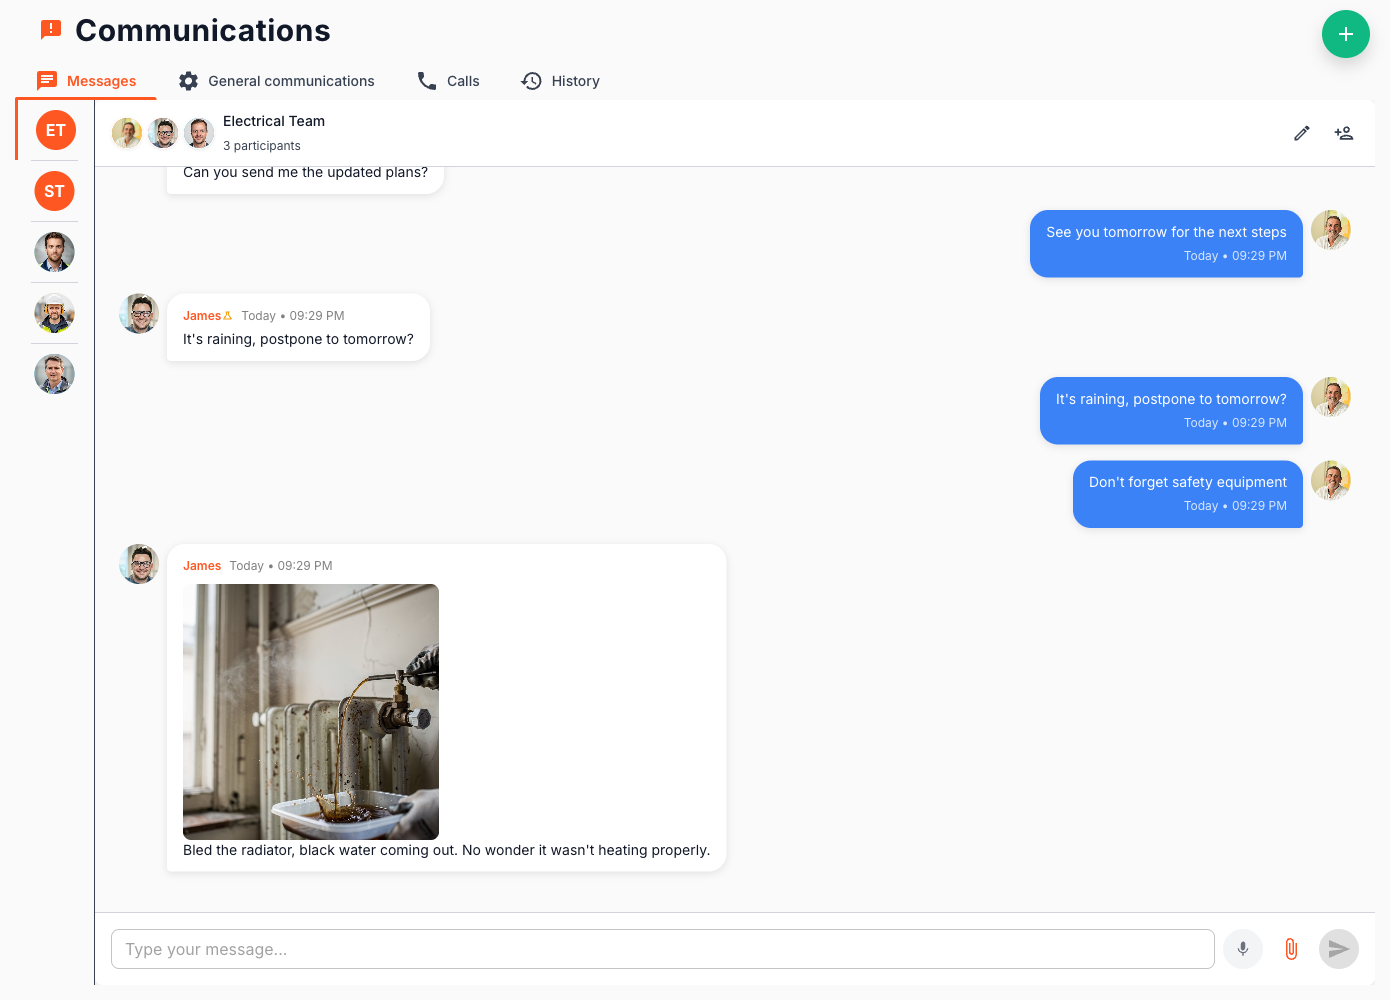Select the ET Electrical Team conversation
The width and height of the screenshot is (1390, 1000).
coord(55,130)
